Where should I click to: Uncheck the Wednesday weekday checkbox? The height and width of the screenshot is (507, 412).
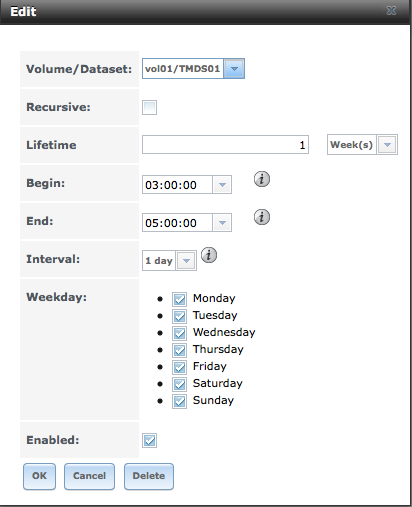(x=179, y=333)
